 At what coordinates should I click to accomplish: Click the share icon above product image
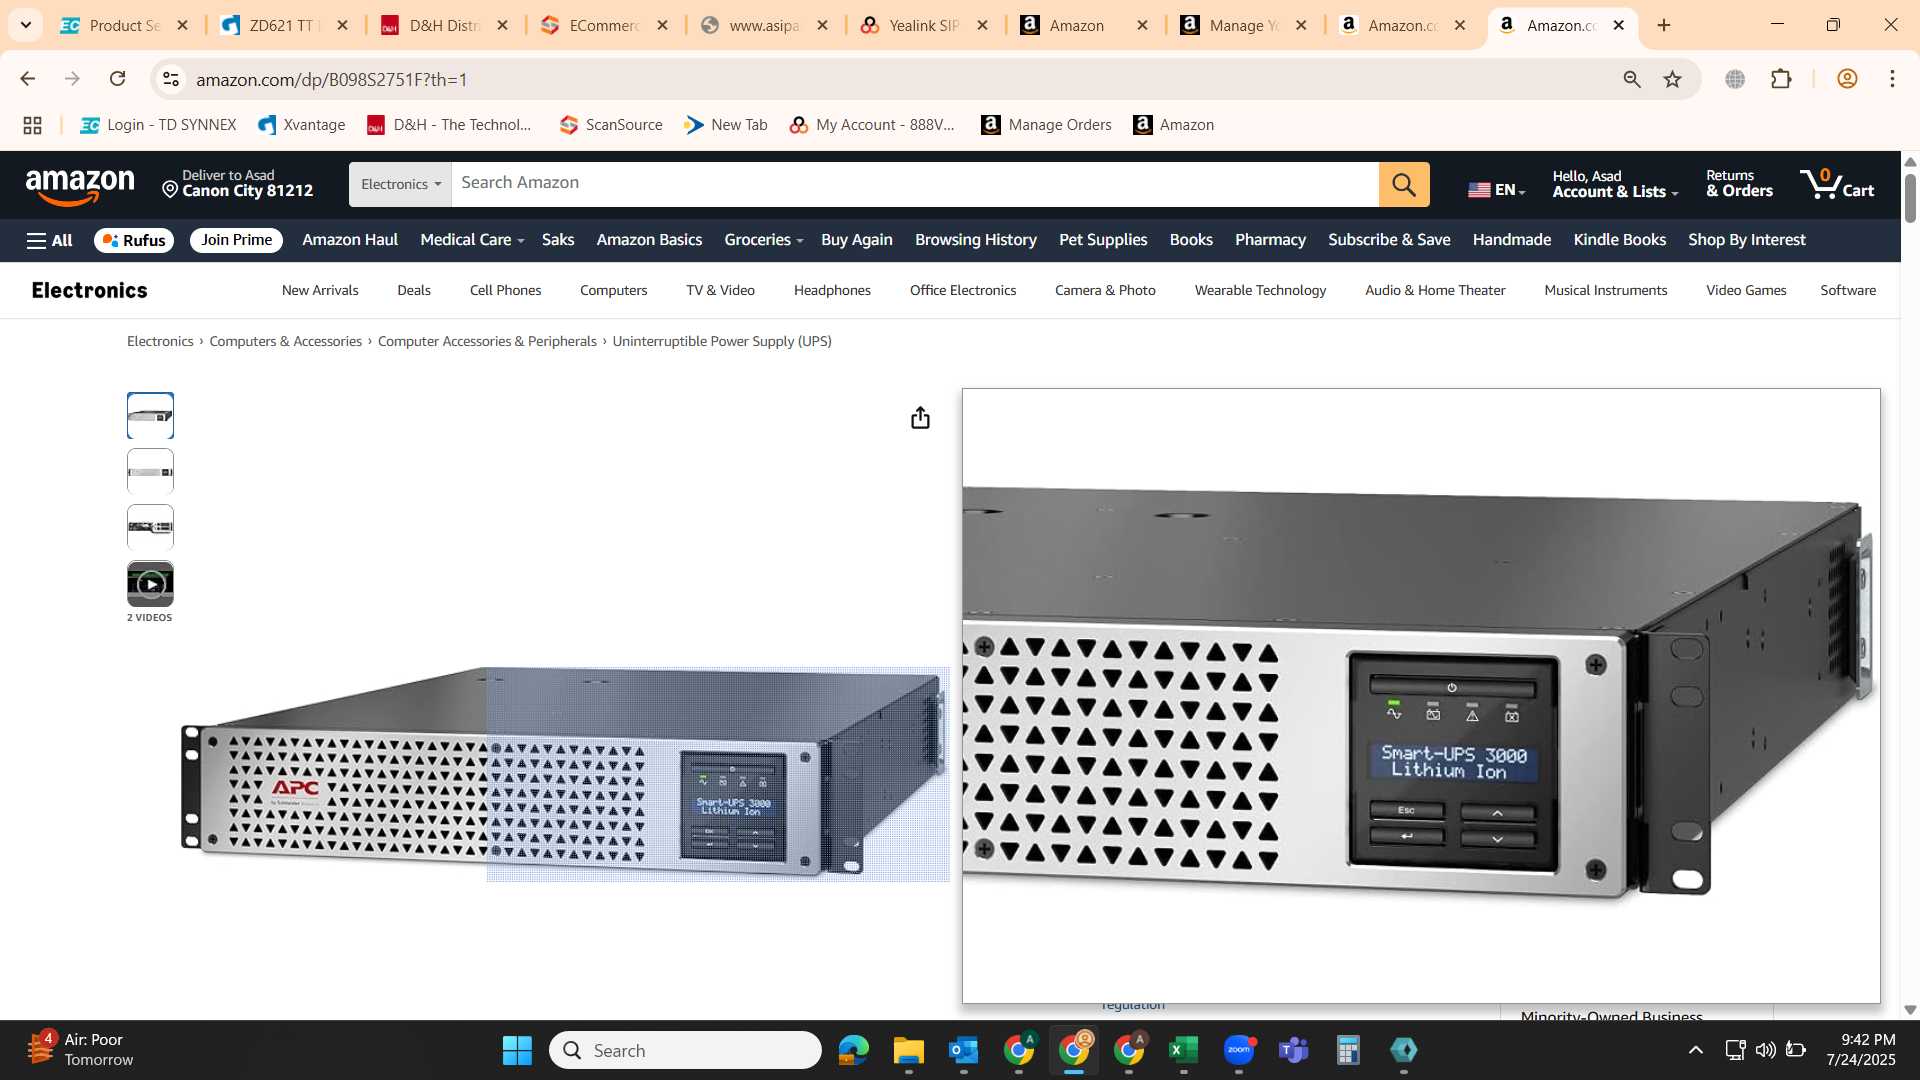920,418
